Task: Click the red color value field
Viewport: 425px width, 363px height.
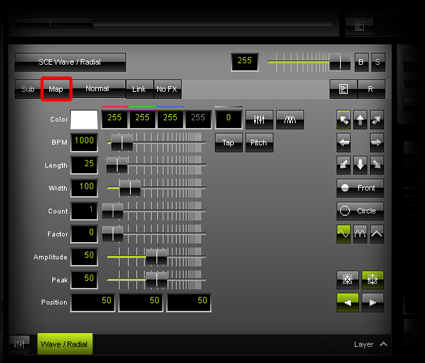Action: 115,120
